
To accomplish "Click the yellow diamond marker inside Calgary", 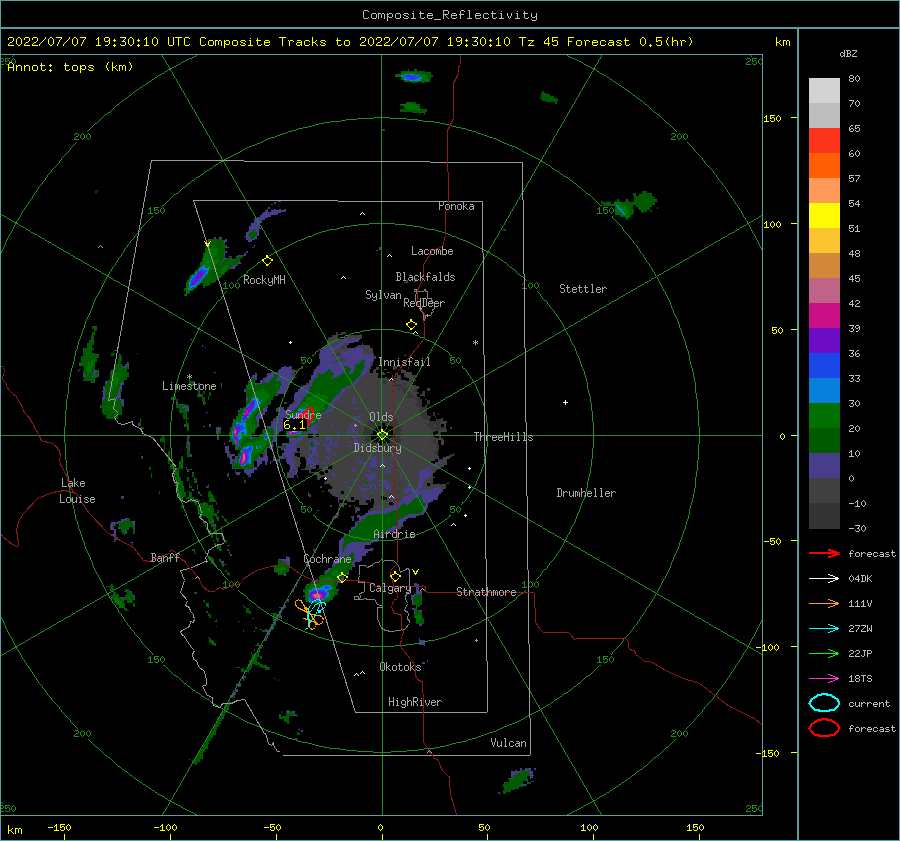I will (395, 576).
